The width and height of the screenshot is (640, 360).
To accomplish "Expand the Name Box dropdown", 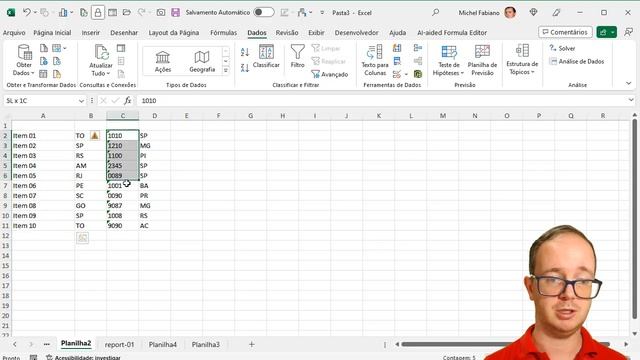I will coord(81,101).
